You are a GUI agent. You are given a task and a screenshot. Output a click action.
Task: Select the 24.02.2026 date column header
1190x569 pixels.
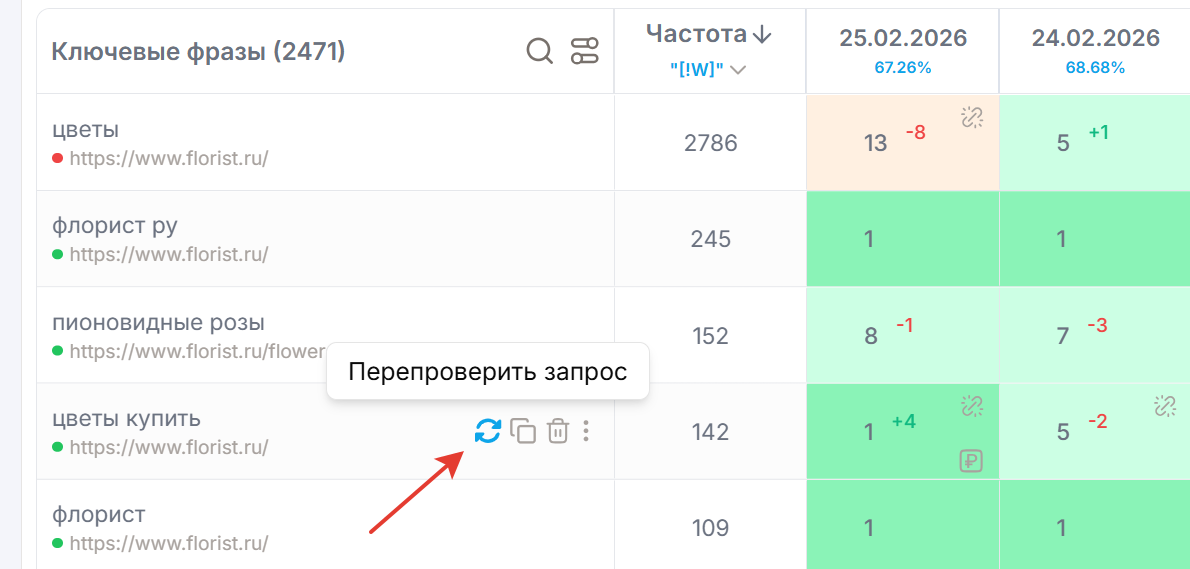1095,38
